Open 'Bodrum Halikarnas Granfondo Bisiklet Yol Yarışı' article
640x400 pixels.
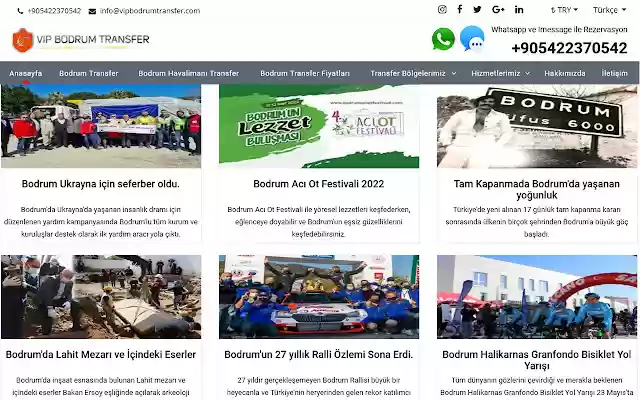point(537,360)
